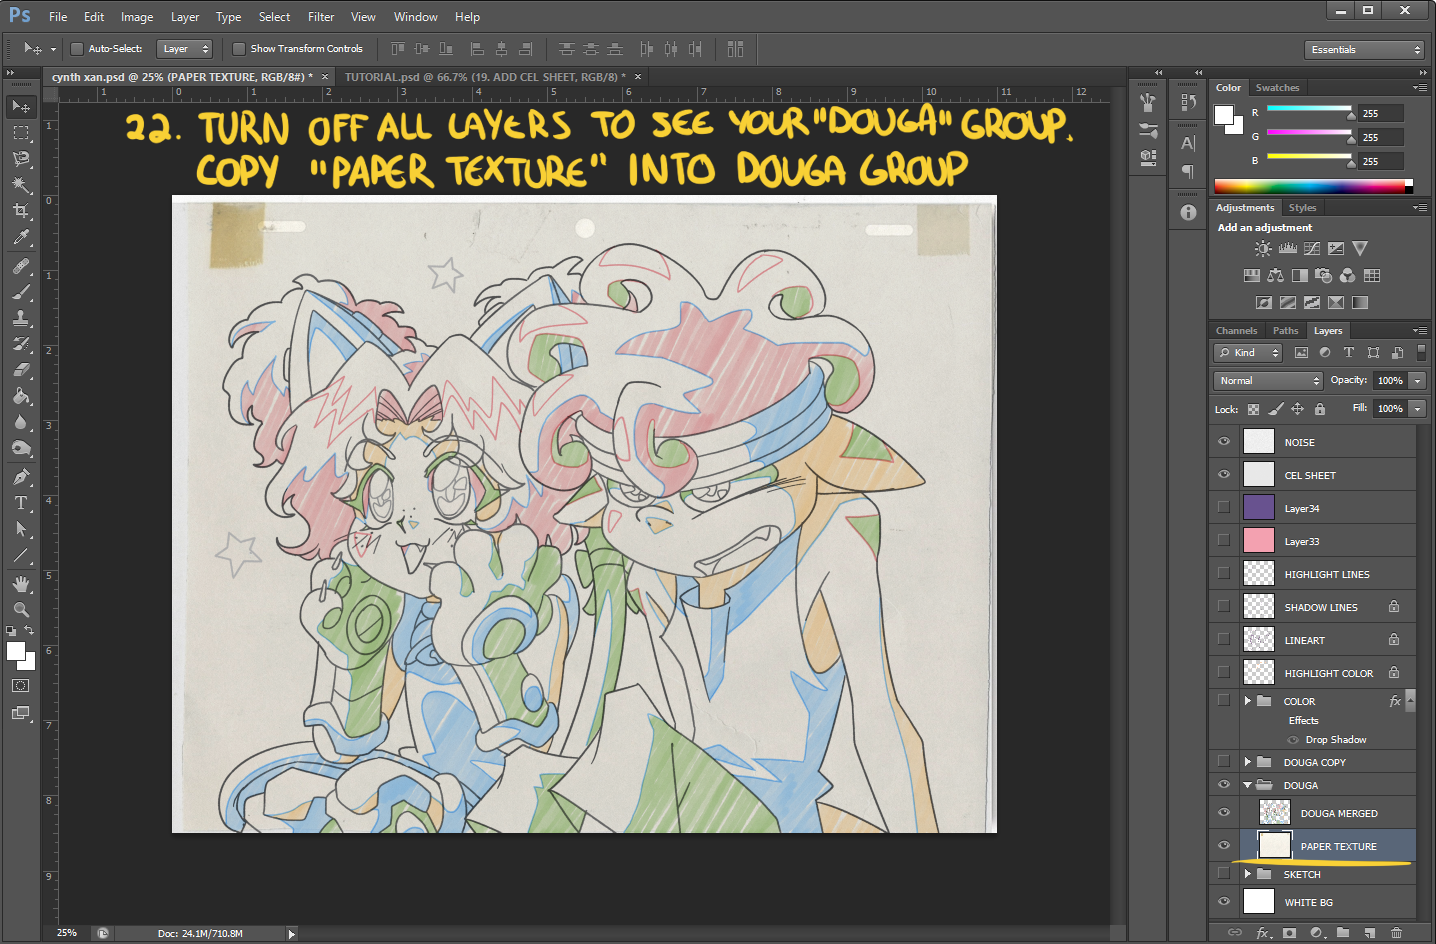1436x944 pixels.
Task: Check Show Transform Controls
Action: (x=239, y=49)
